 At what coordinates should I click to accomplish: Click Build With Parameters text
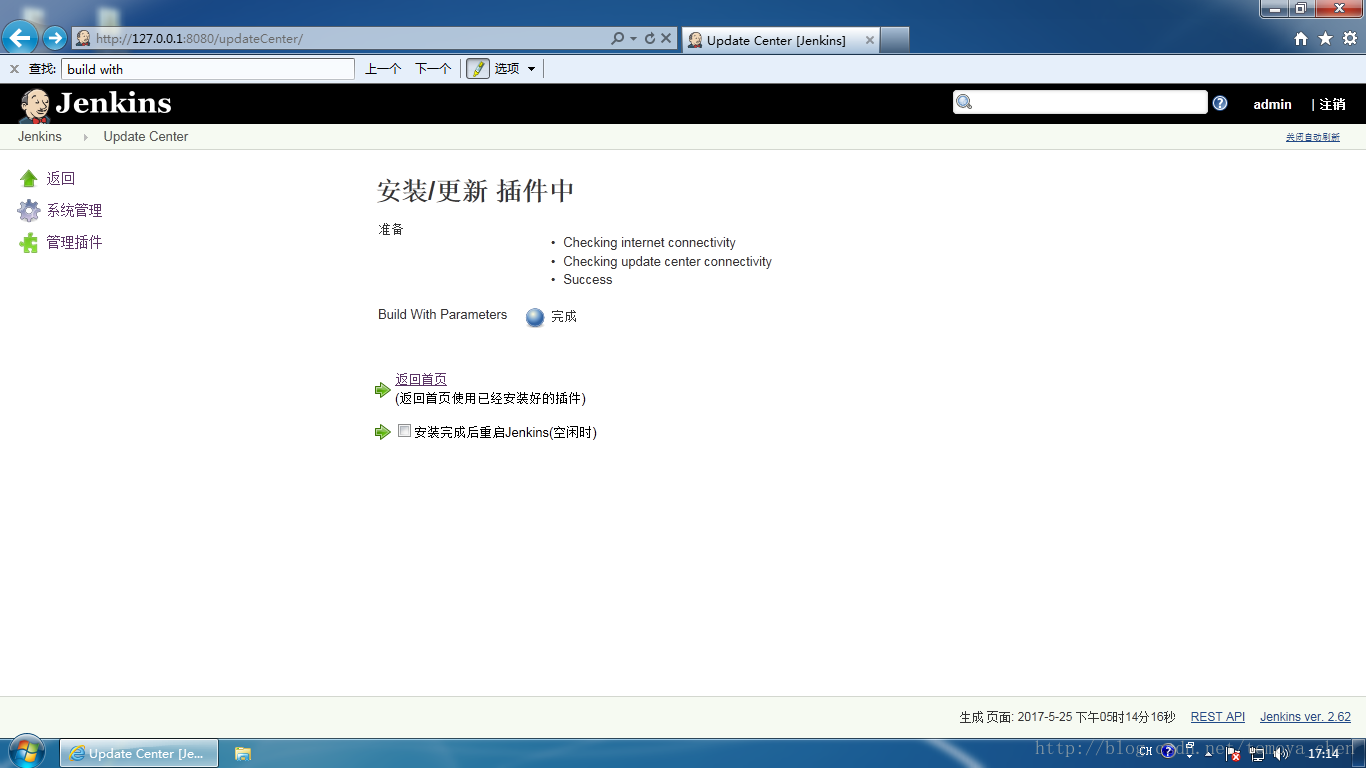point(443,314)
